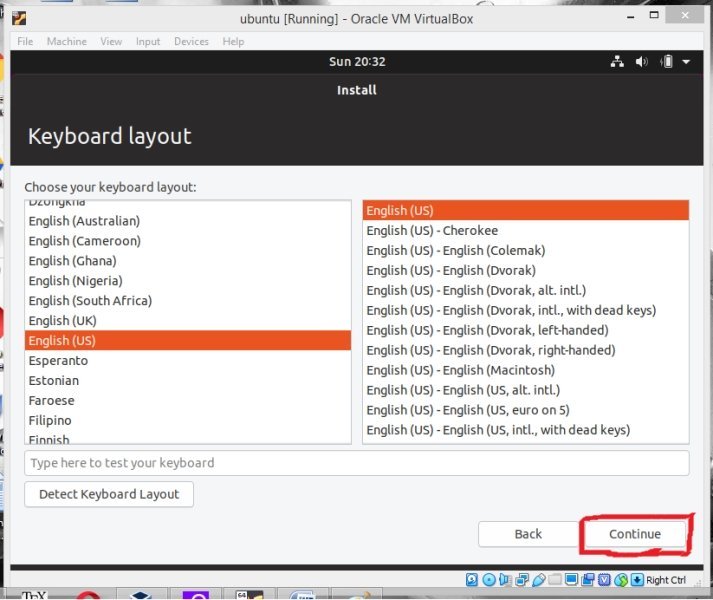The image size is (713, 600).
Task: Select English (US) variant in the right list
Action: [x=526, y=211]
